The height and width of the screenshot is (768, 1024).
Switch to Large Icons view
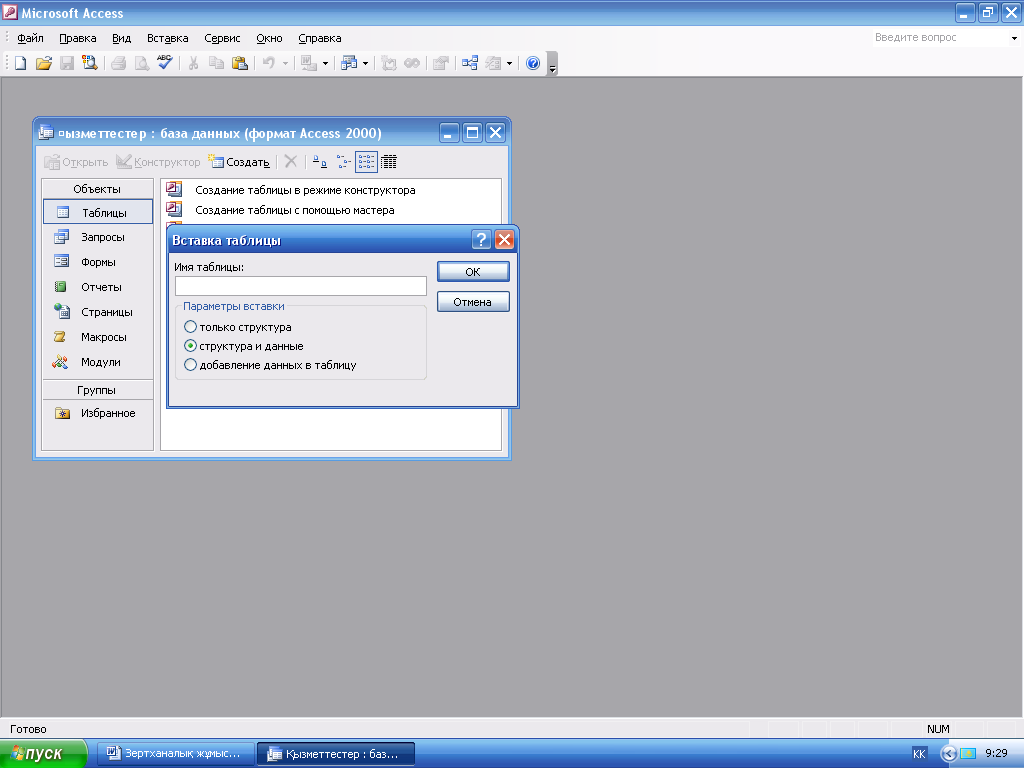tap(319, 161)
